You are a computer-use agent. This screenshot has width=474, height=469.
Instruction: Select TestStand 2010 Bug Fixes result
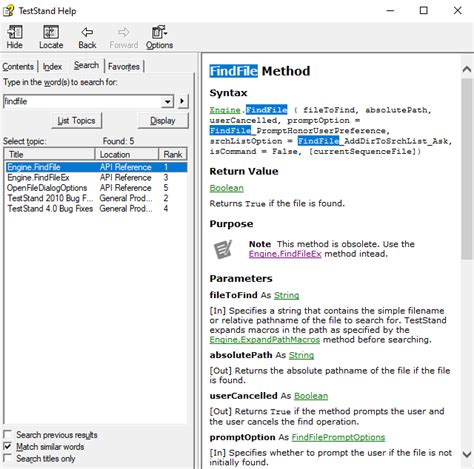pos(96,198)
